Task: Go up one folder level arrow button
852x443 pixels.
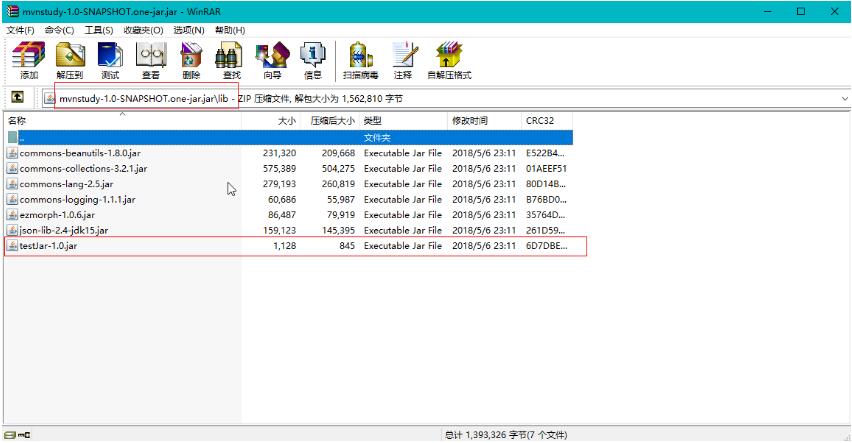Action: (x=17, y=97)
